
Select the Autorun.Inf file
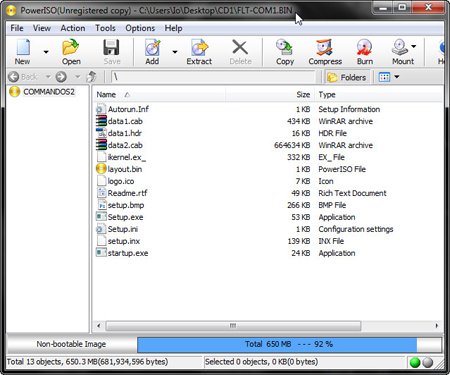[128, 109]
